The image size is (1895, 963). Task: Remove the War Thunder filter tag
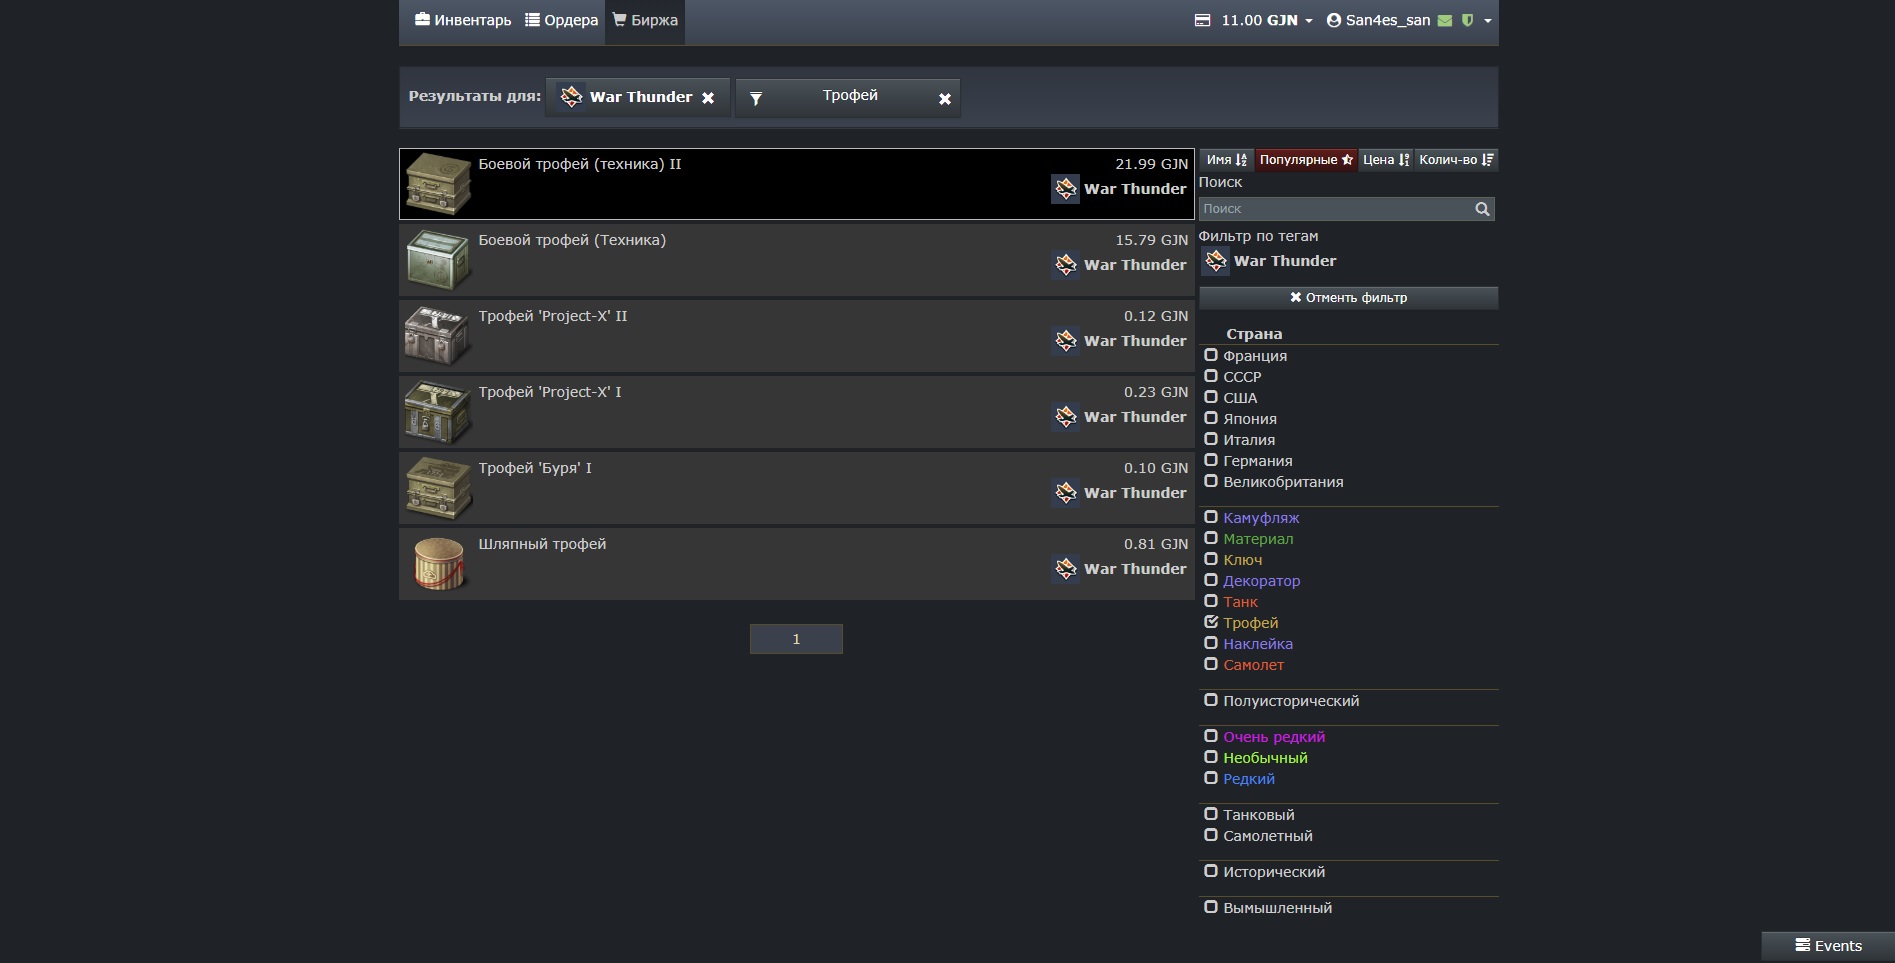[708, 98]
